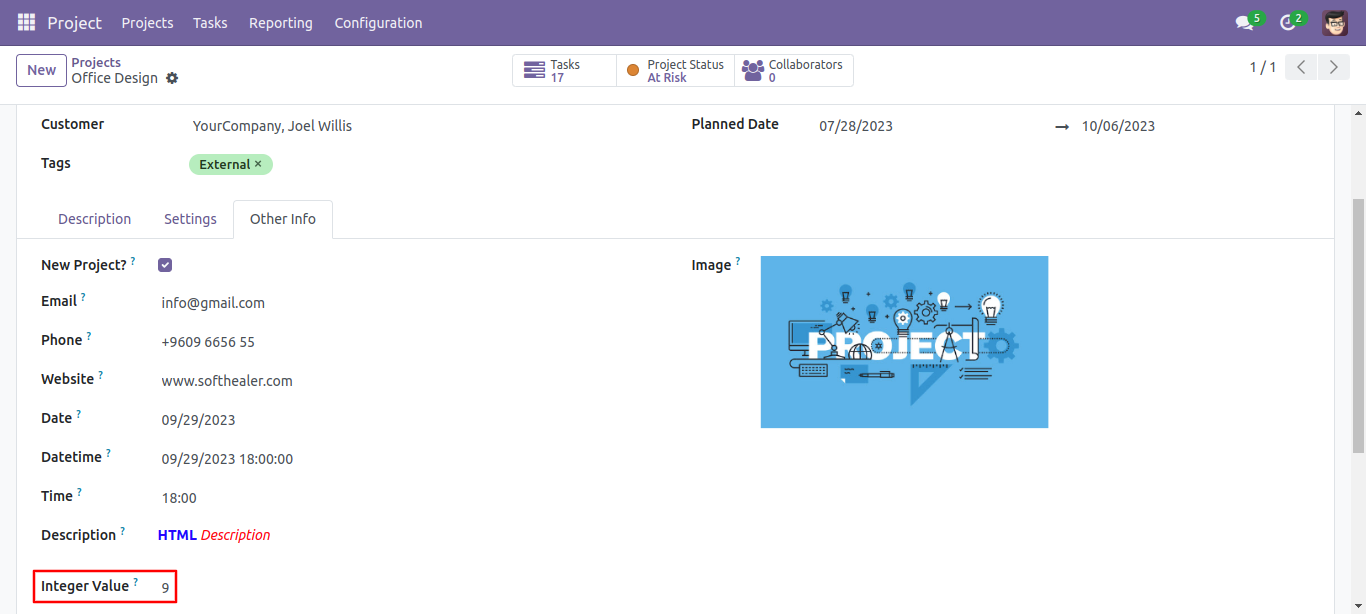Click the New button
Viewport: 1366px width, 614px height.
point(41,70)
